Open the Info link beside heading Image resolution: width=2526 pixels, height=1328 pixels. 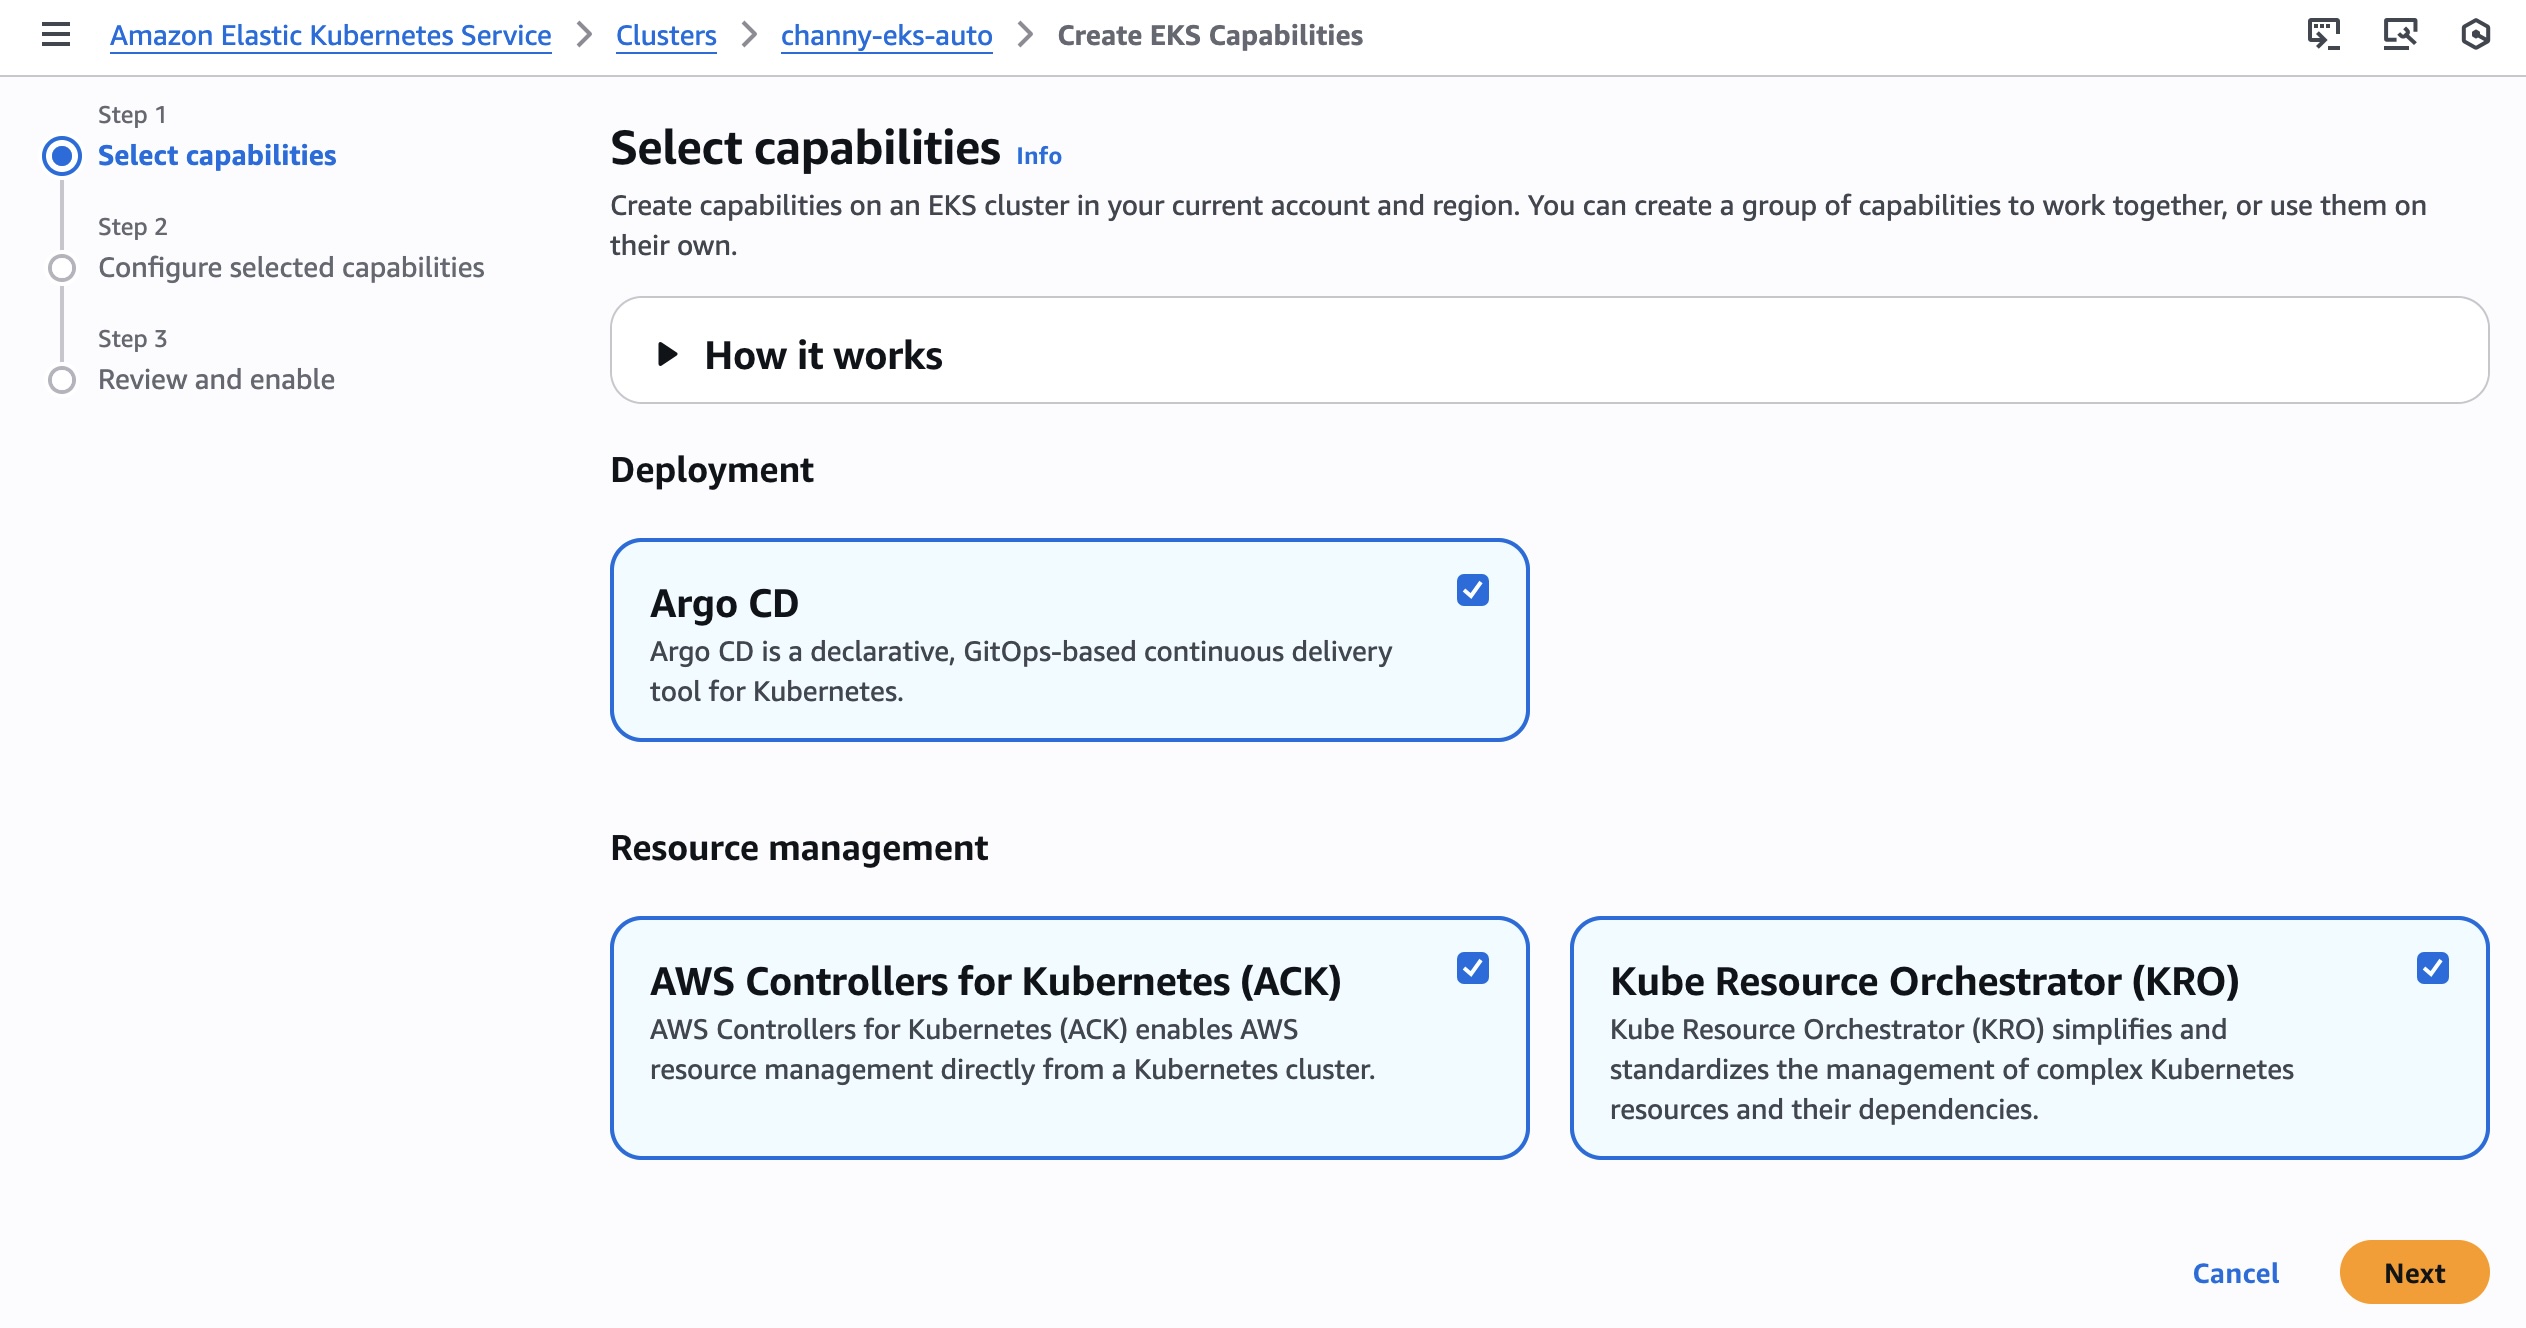tap(1038, 156)
